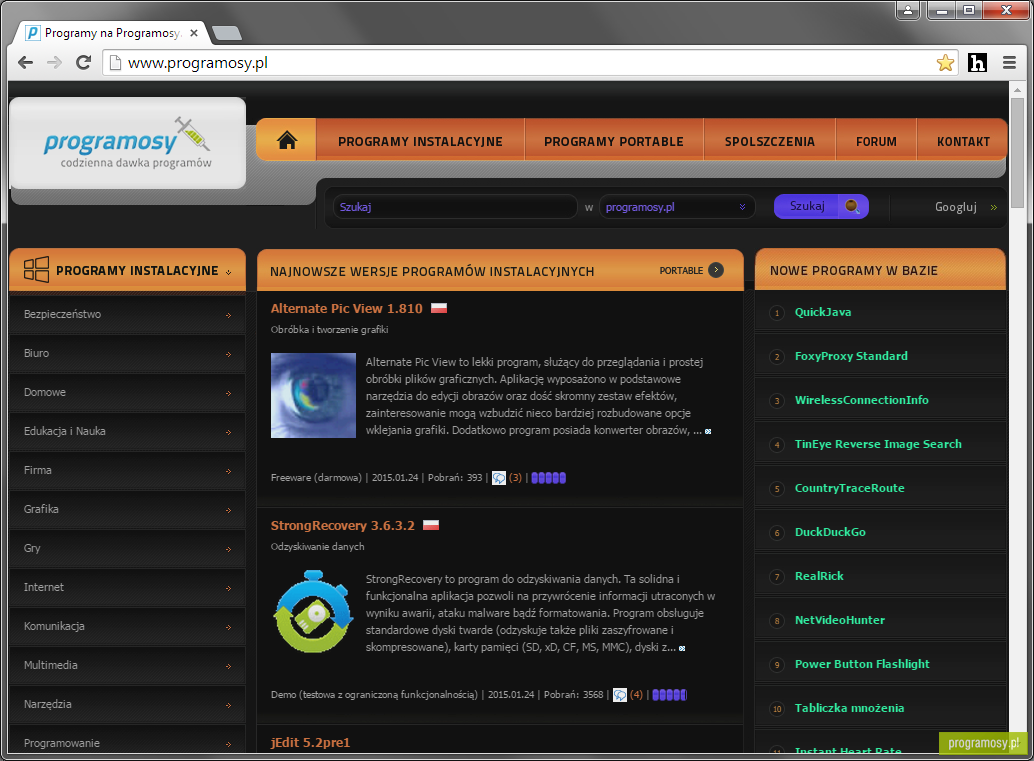Open a new browser tab
This screenshot has width=1034, height=761.
tap(227, 33)
